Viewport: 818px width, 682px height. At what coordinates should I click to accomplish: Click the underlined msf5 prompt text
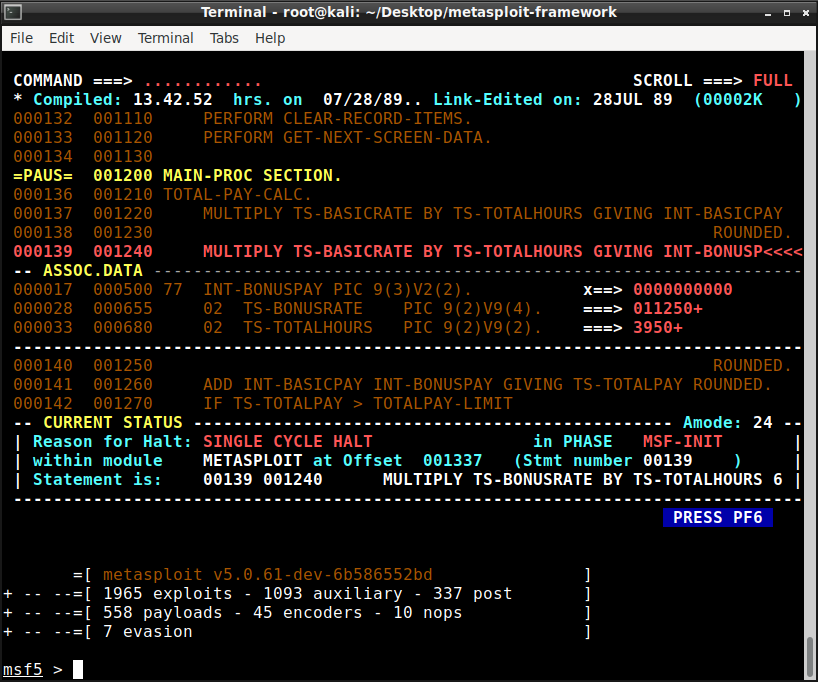(x=22, y=669)
